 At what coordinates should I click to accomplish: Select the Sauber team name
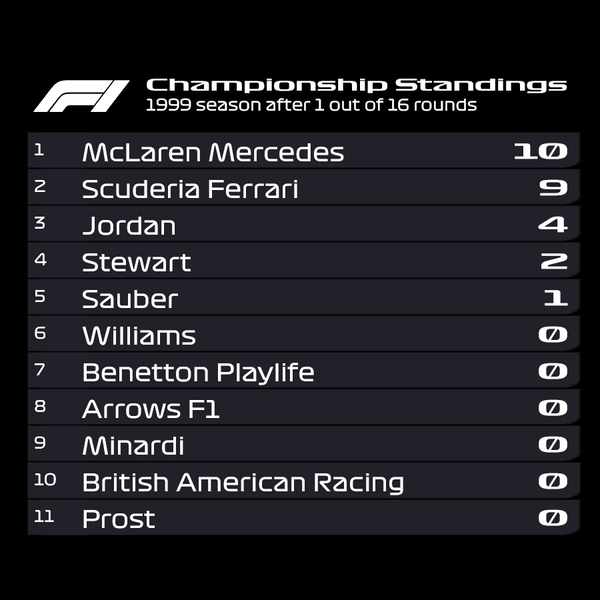[x=130, y=299]
